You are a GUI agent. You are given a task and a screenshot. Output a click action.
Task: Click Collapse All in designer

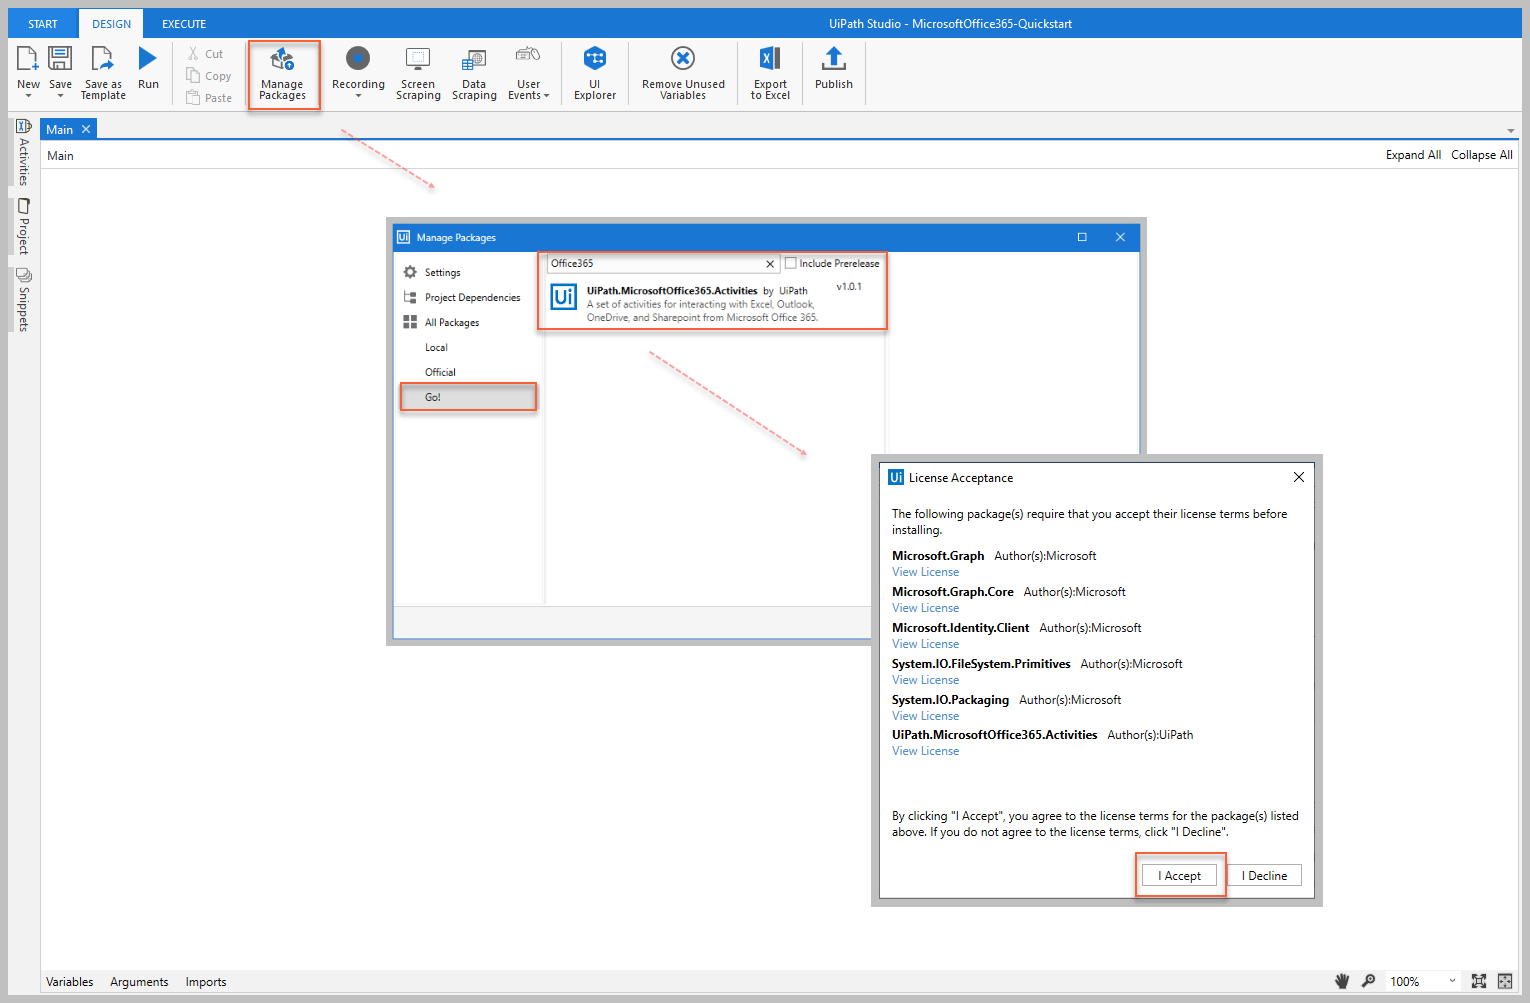(1482, 155)
